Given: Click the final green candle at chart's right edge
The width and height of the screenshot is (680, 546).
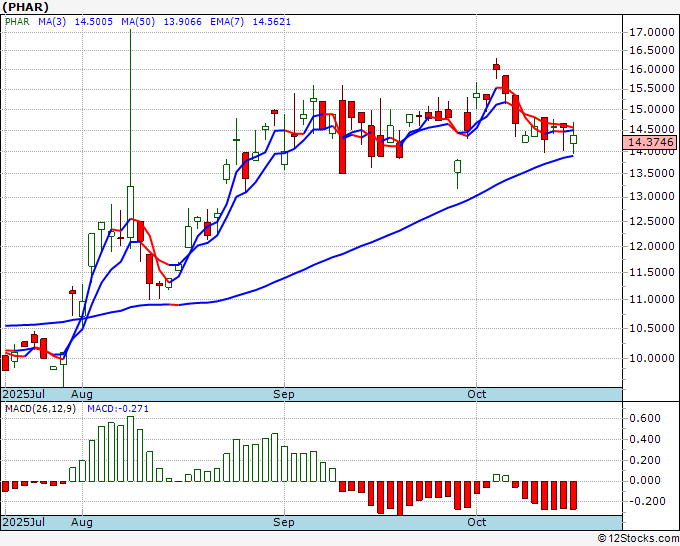Looking at the screenshot, I should [573, 139].
